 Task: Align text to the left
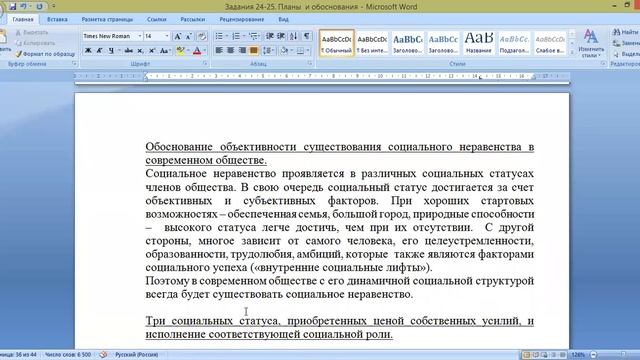(219, 51)
